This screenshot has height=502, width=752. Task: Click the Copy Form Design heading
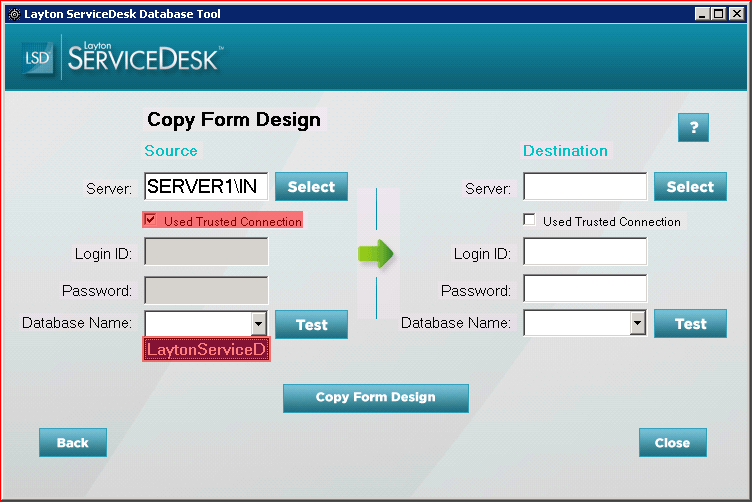(234, 120)
